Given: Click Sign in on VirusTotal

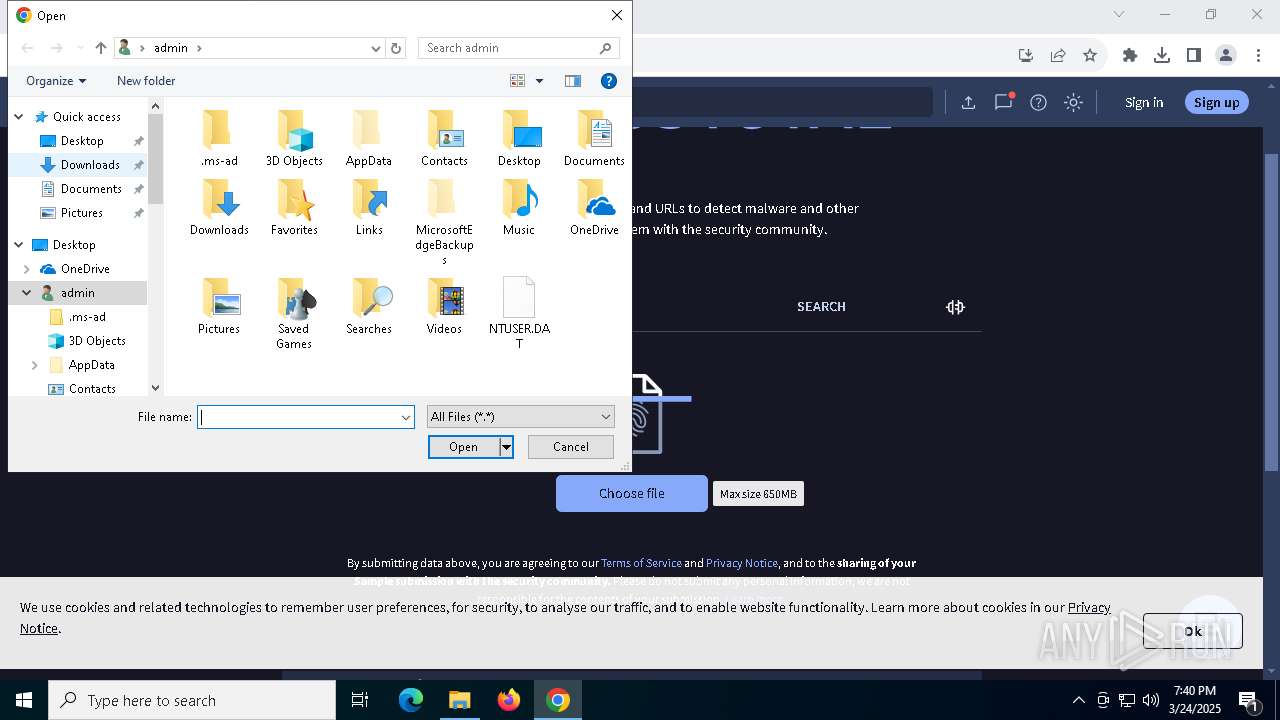Looking at the screenshot, I should coord(1144,102).
